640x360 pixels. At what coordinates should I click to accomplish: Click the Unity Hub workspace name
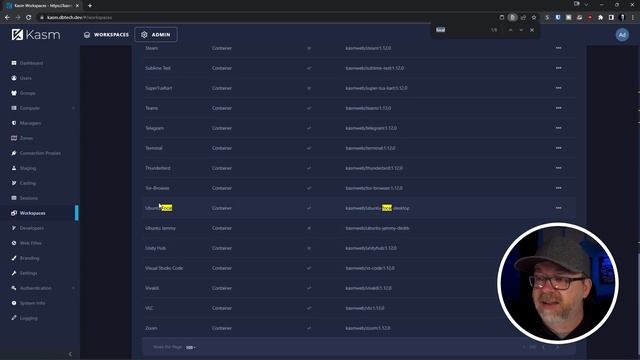155,248
